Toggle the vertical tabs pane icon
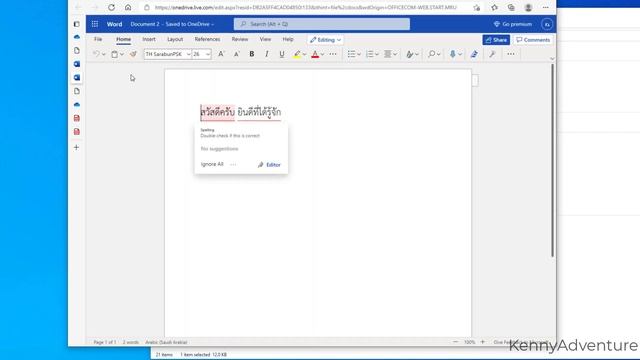 click(x=76, y=24)
